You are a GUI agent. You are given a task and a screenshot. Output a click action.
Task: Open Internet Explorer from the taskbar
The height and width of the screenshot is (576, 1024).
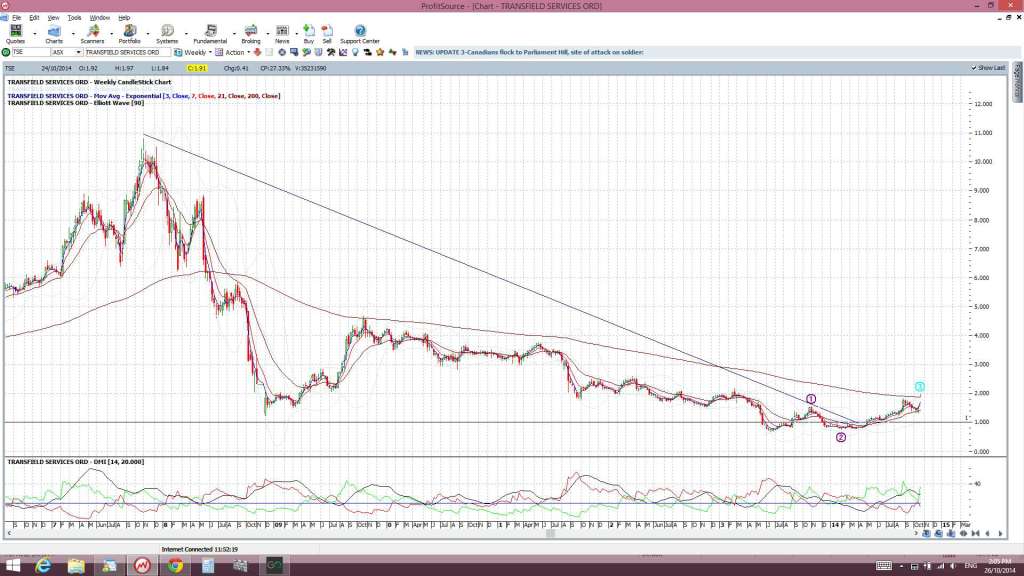[x=44, y=566]
